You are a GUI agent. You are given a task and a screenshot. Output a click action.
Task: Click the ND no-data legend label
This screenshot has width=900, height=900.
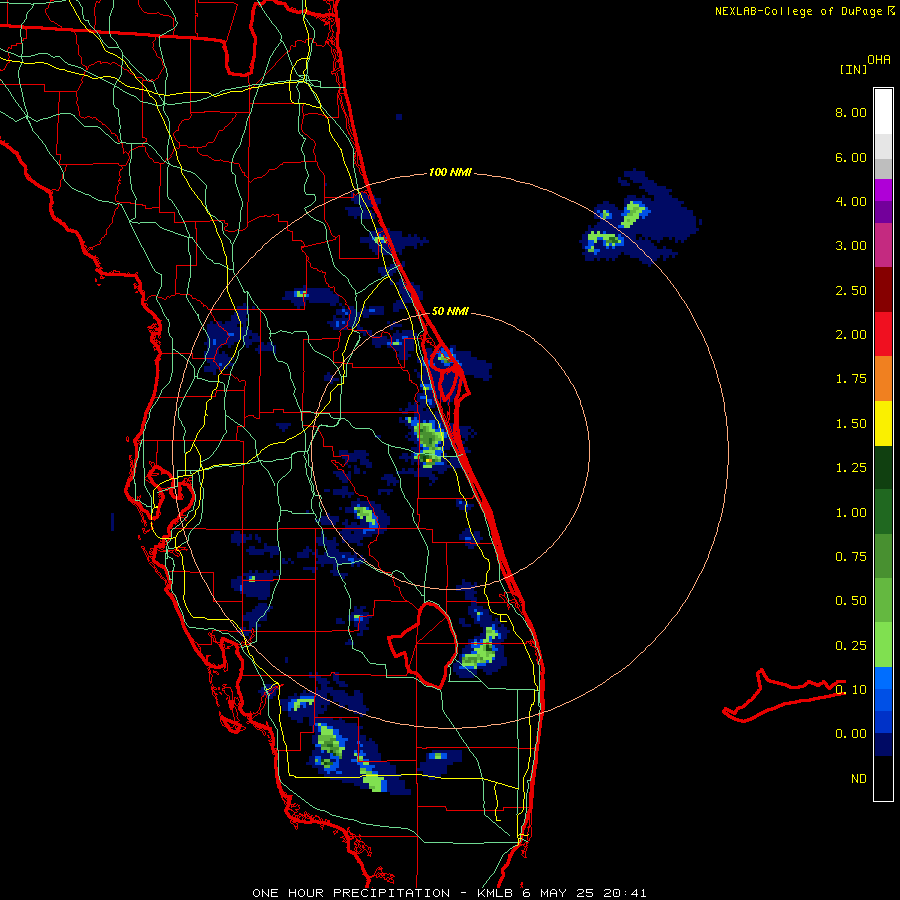859,779
